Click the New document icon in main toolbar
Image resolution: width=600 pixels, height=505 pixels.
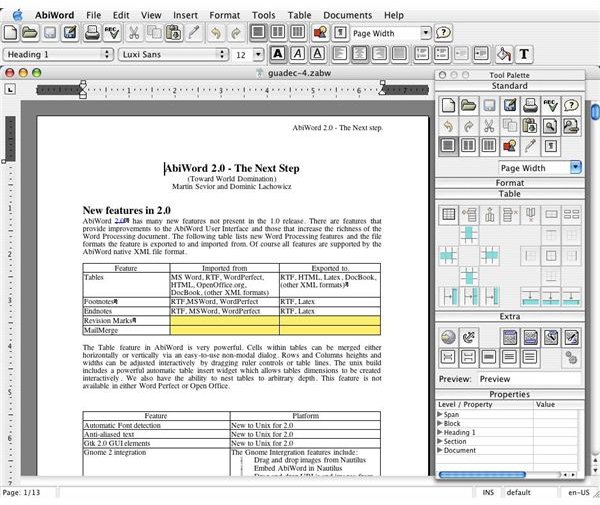[10, 33]
